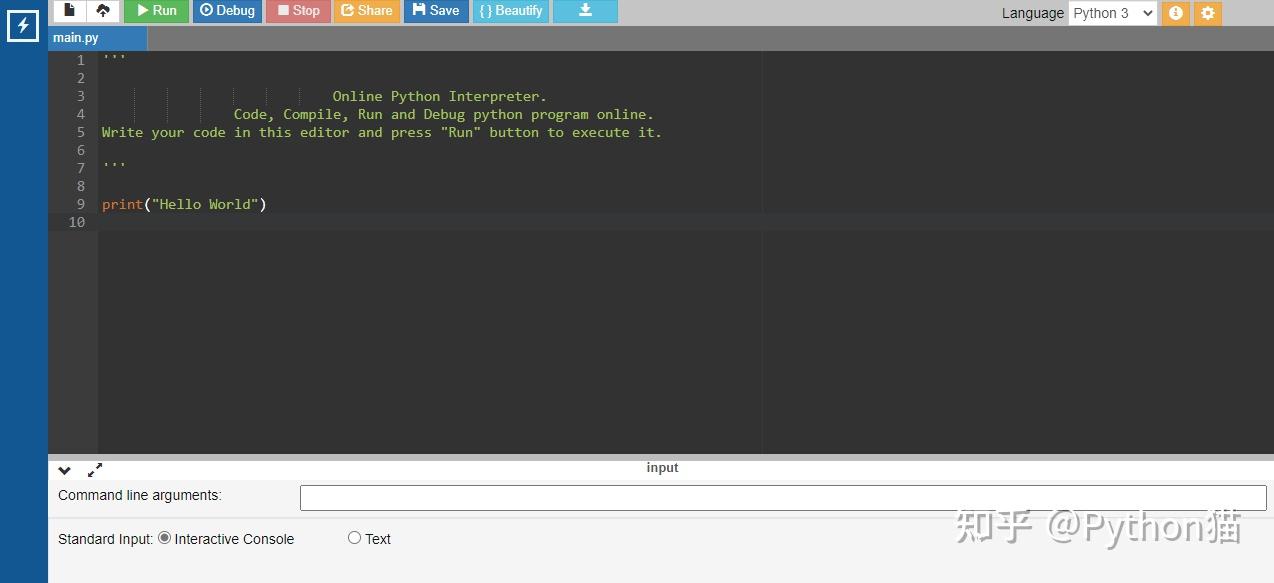Select line 9 print statement

click(x=184, y=204)
